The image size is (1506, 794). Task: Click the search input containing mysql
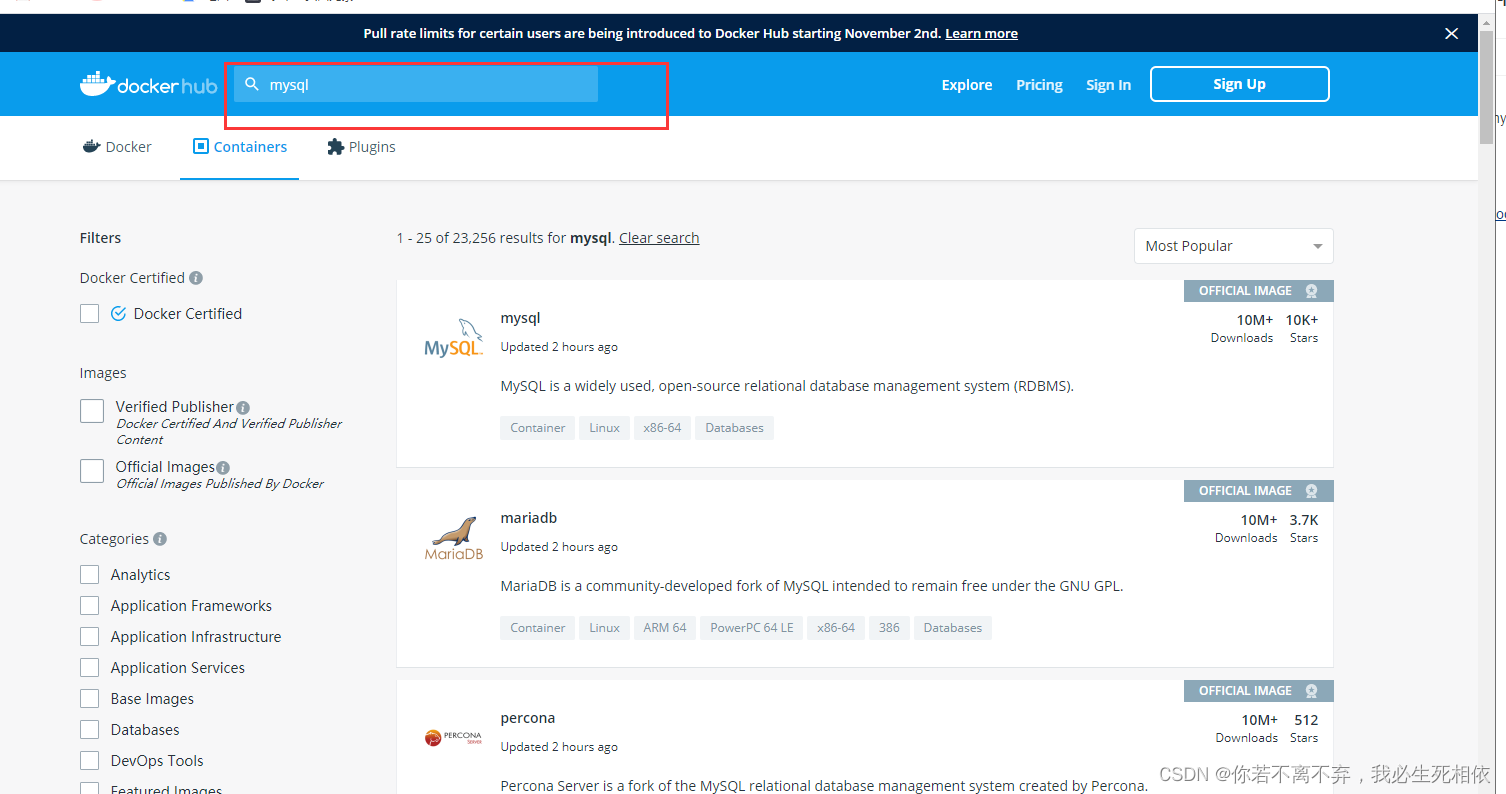pos(415,84)
